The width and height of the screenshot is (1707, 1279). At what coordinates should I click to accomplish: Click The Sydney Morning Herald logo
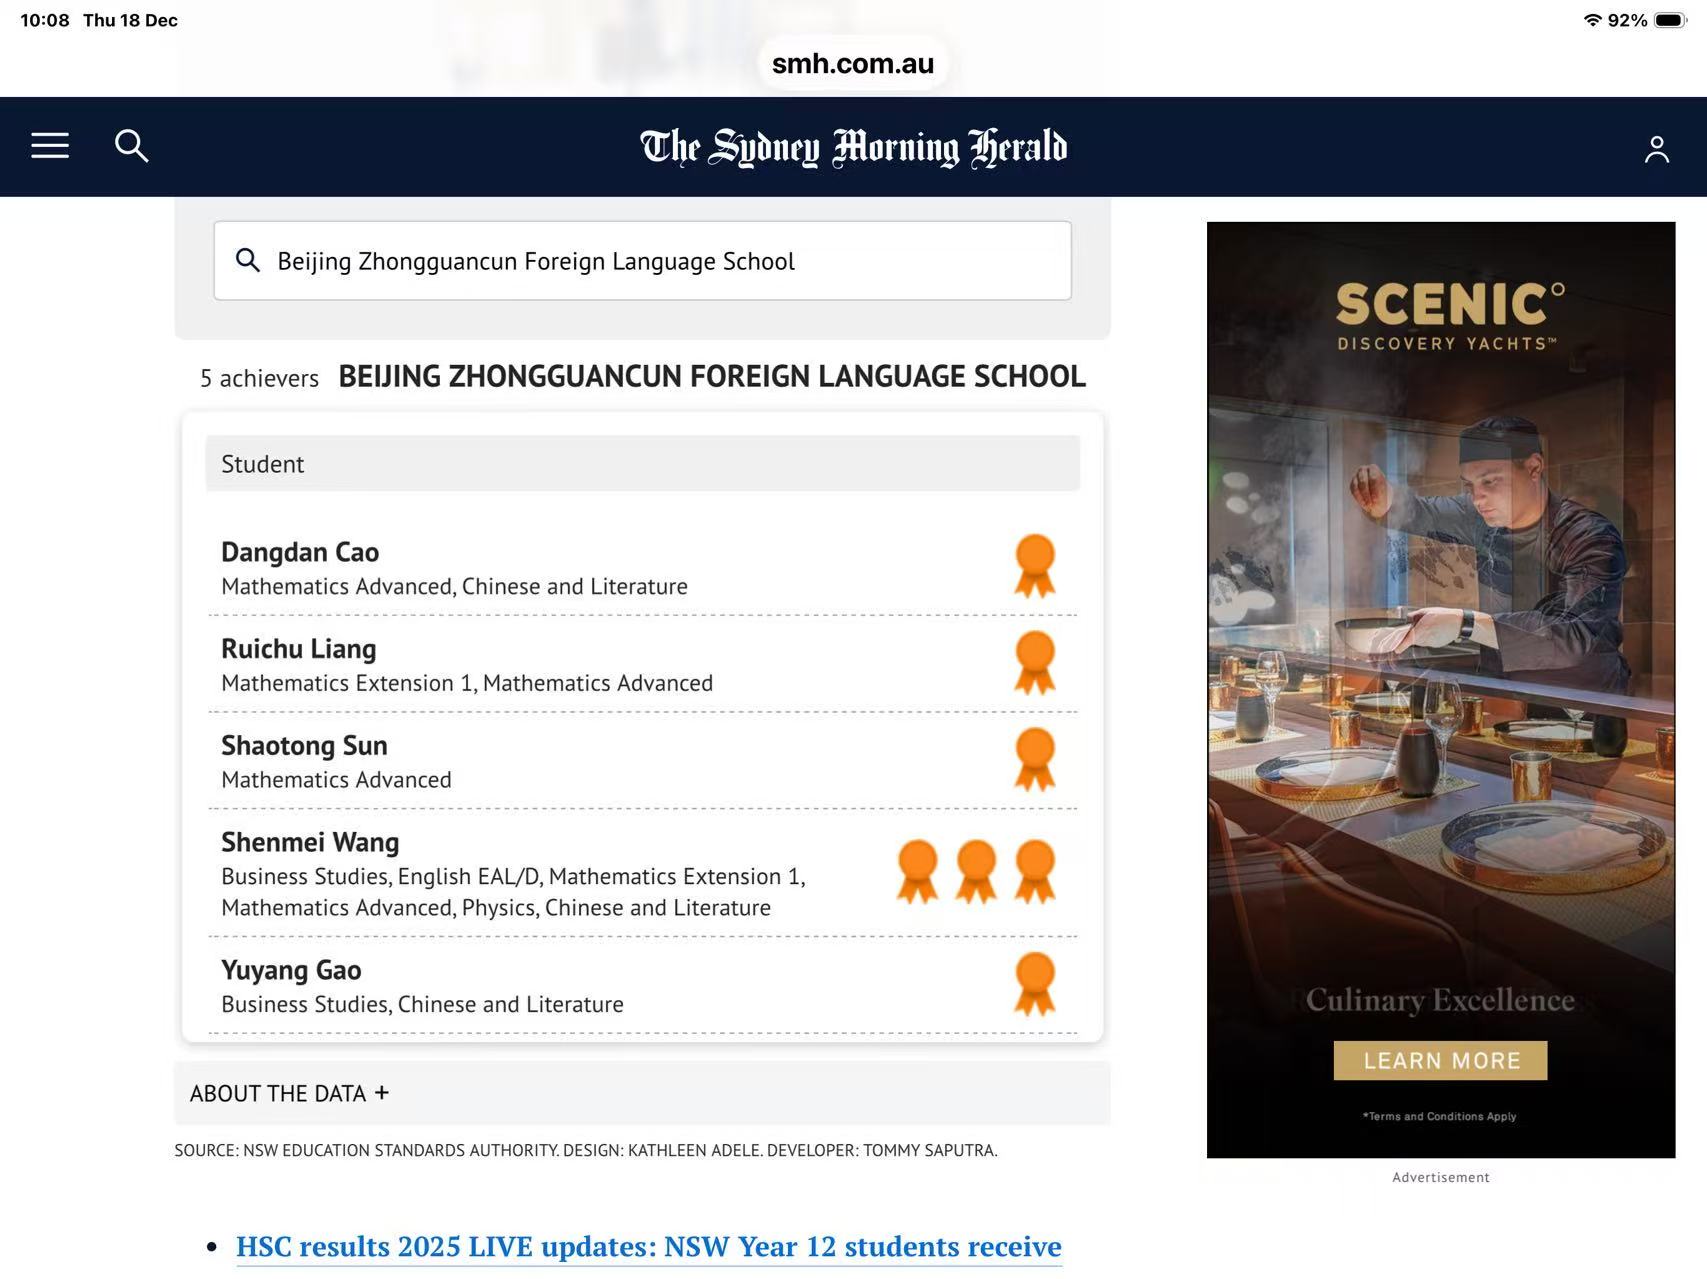point(853,147)
